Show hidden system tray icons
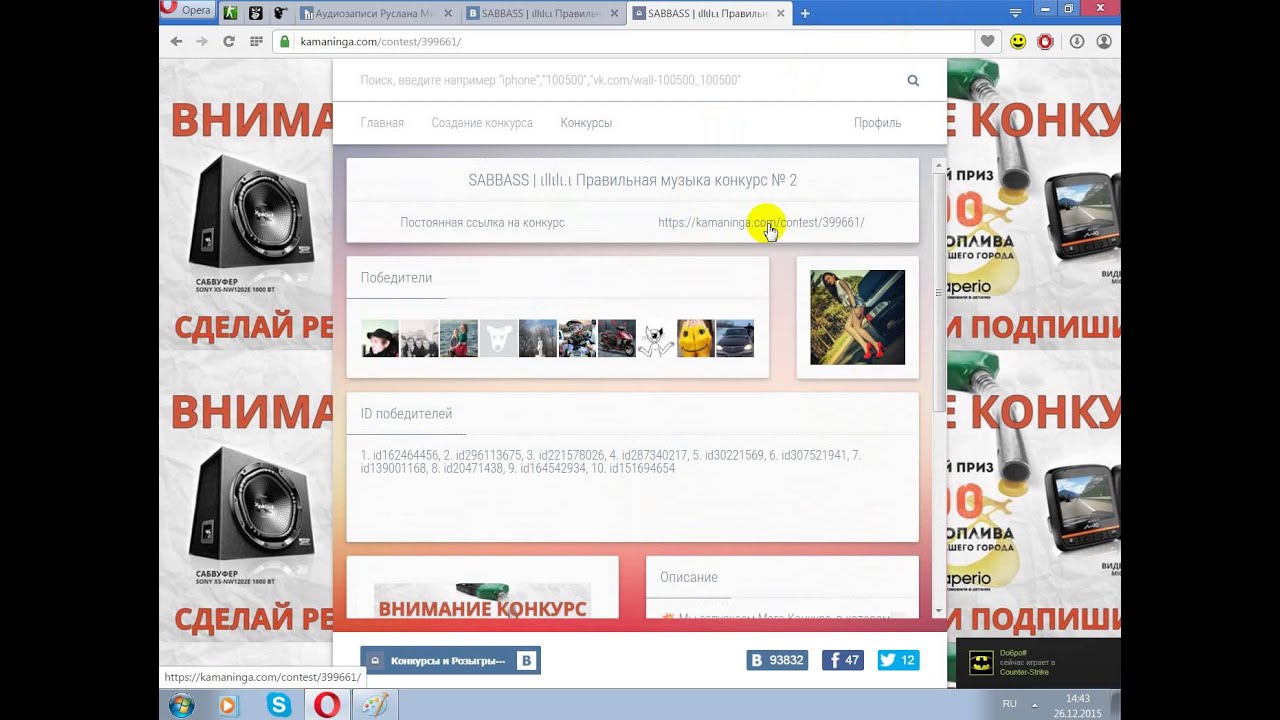The width and height of the screenshot is (1280, 720). pyautogui.click(x=1034, y=704)
